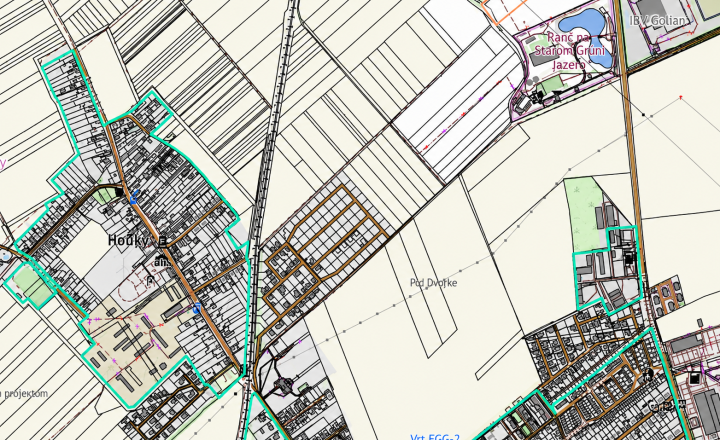Click the church symbol in the lower-right town

tap(648, 374)
